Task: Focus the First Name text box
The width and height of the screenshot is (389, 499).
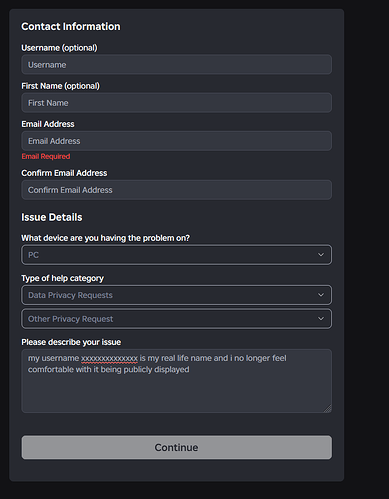Action: pyautogui.click(x=176, y=103)
